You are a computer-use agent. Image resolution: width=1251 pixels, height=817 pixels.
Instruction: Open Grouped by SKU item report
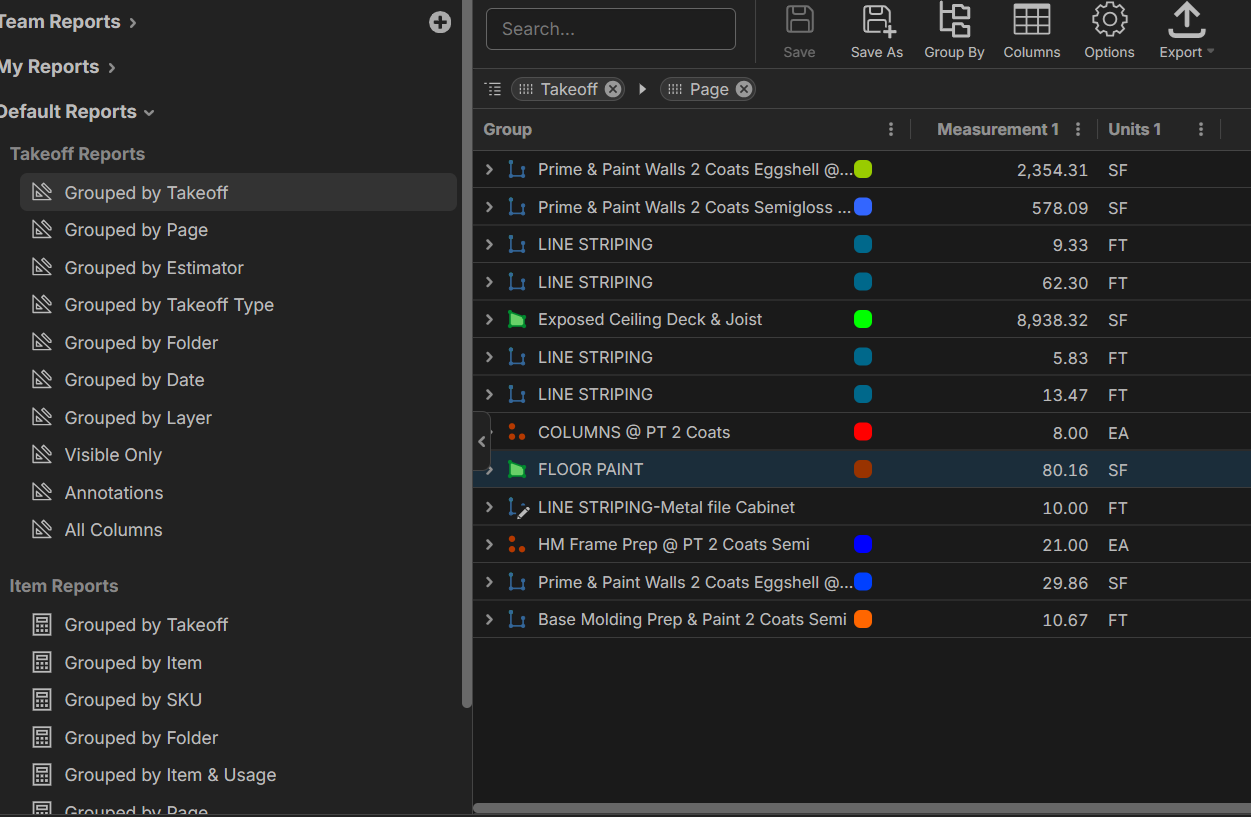click(x=133, y=700)
